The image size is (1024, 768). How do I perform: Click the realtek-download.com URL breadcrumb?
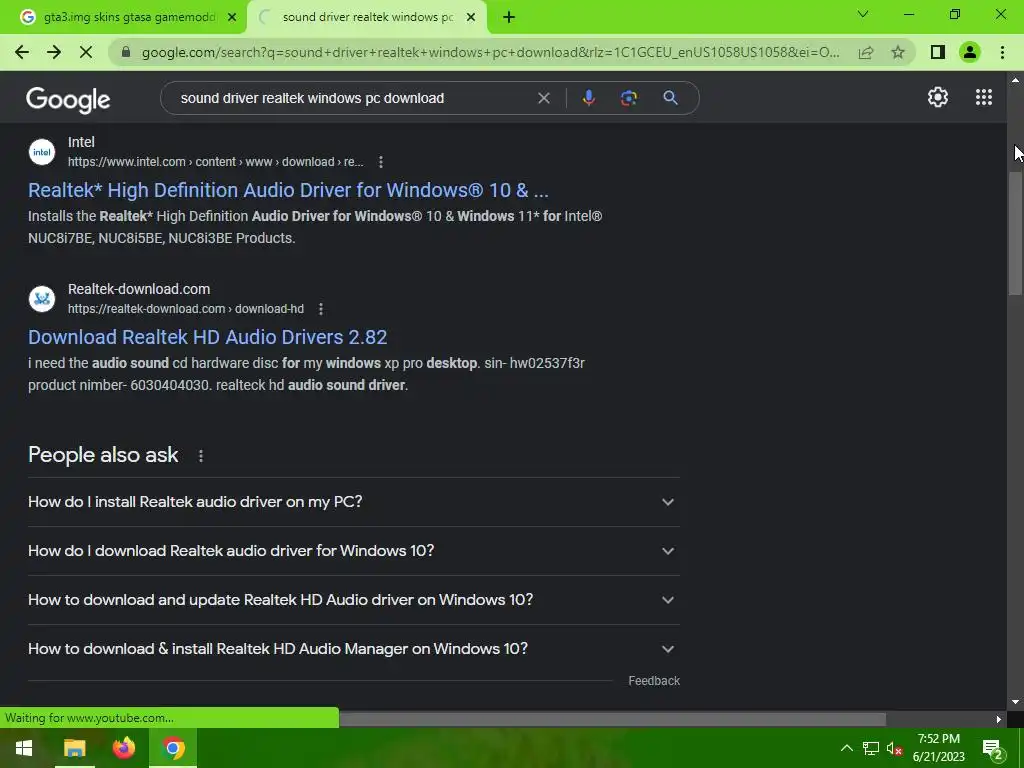tap(185, 309)
